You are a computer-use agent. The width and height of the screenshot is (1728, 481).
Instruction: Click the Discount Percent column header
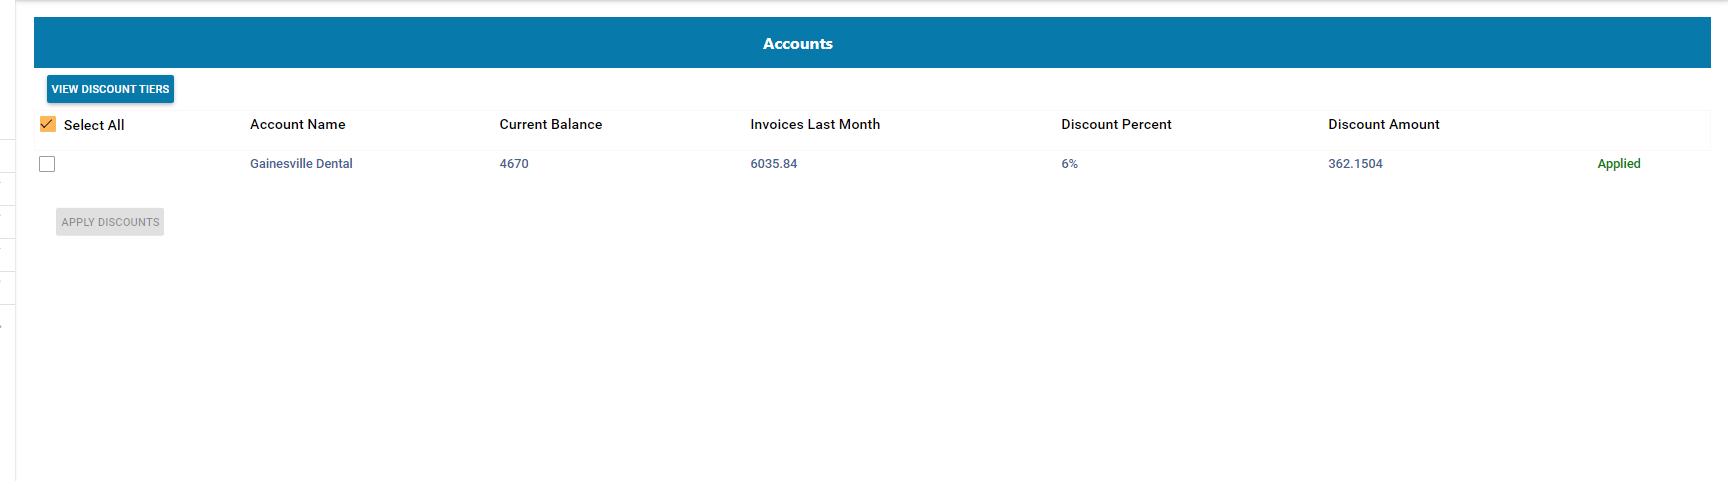1116,124
